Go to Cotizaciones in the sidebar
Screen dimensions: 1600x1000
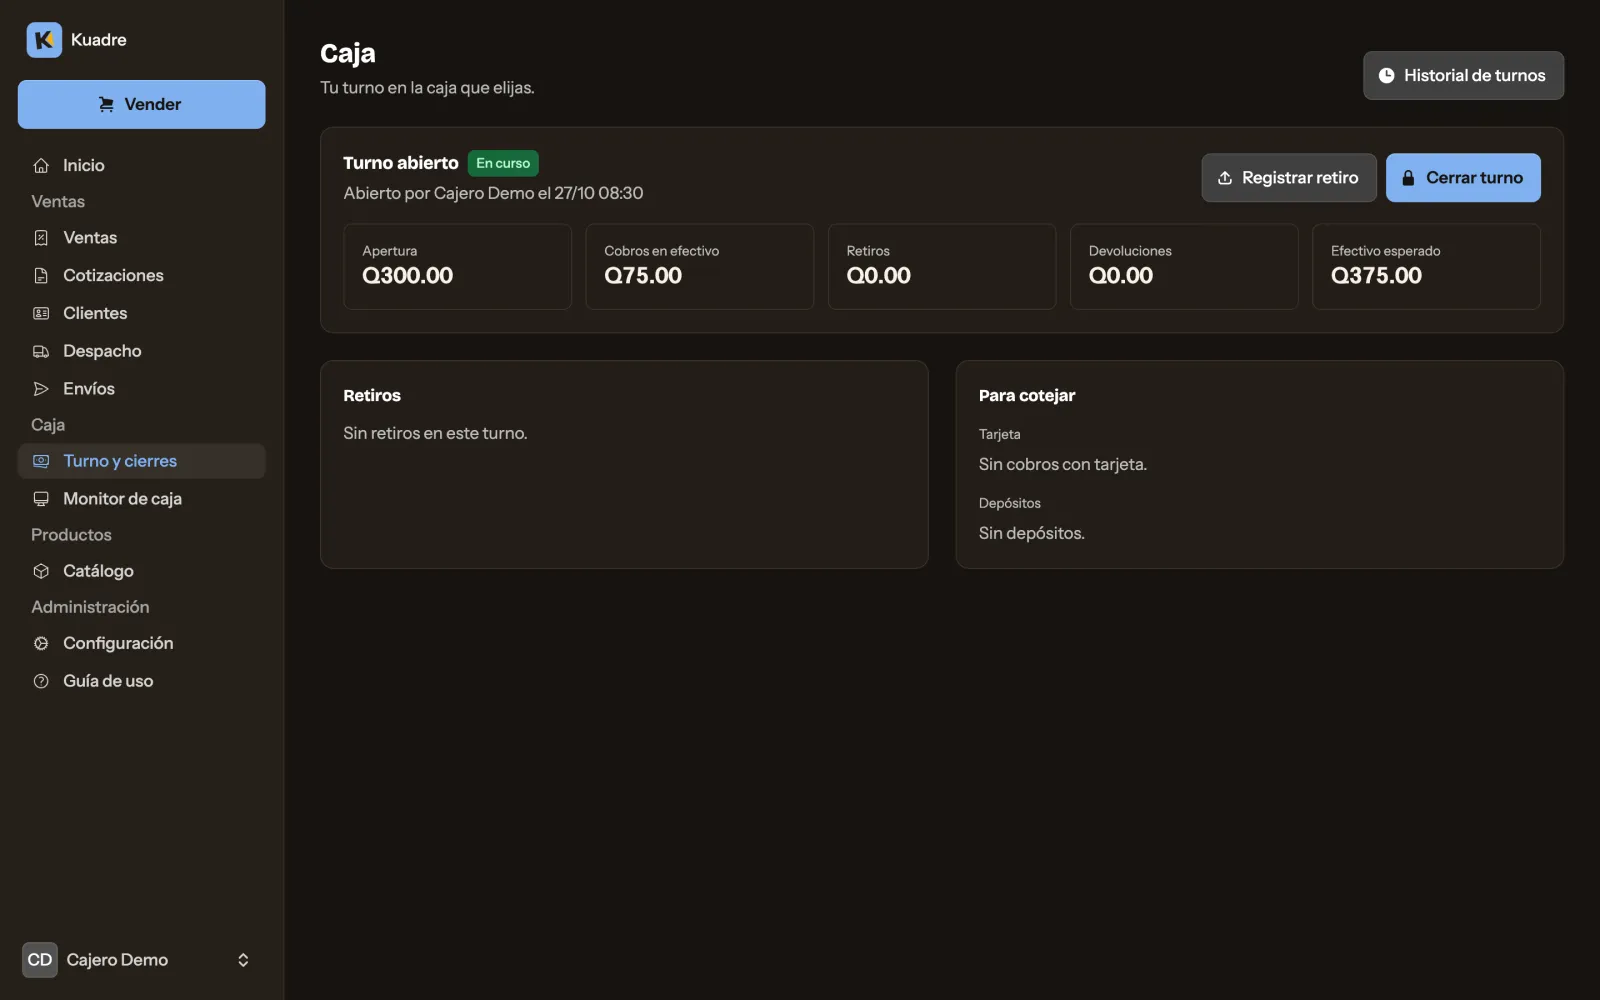(141, 276)
